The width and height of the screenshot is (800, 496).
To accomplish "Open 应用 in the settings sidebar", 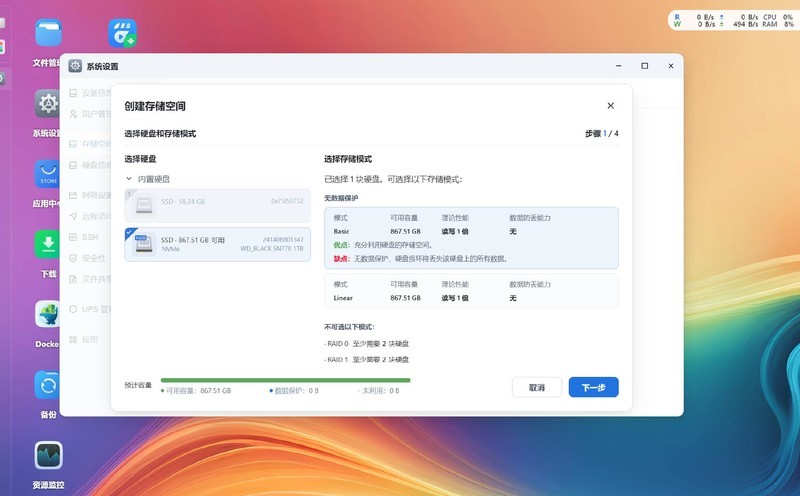I will click(85, 339).
